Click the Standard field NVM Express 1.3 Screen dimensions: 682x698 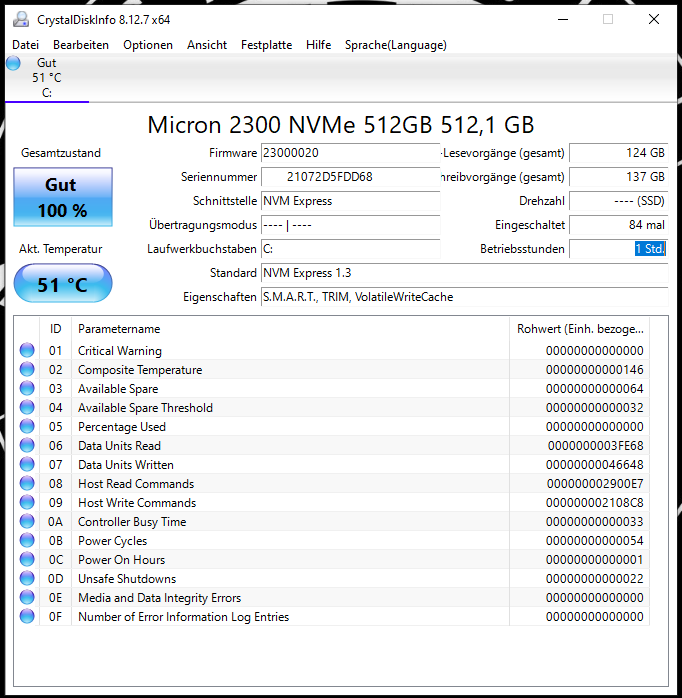tap(464, 273)
